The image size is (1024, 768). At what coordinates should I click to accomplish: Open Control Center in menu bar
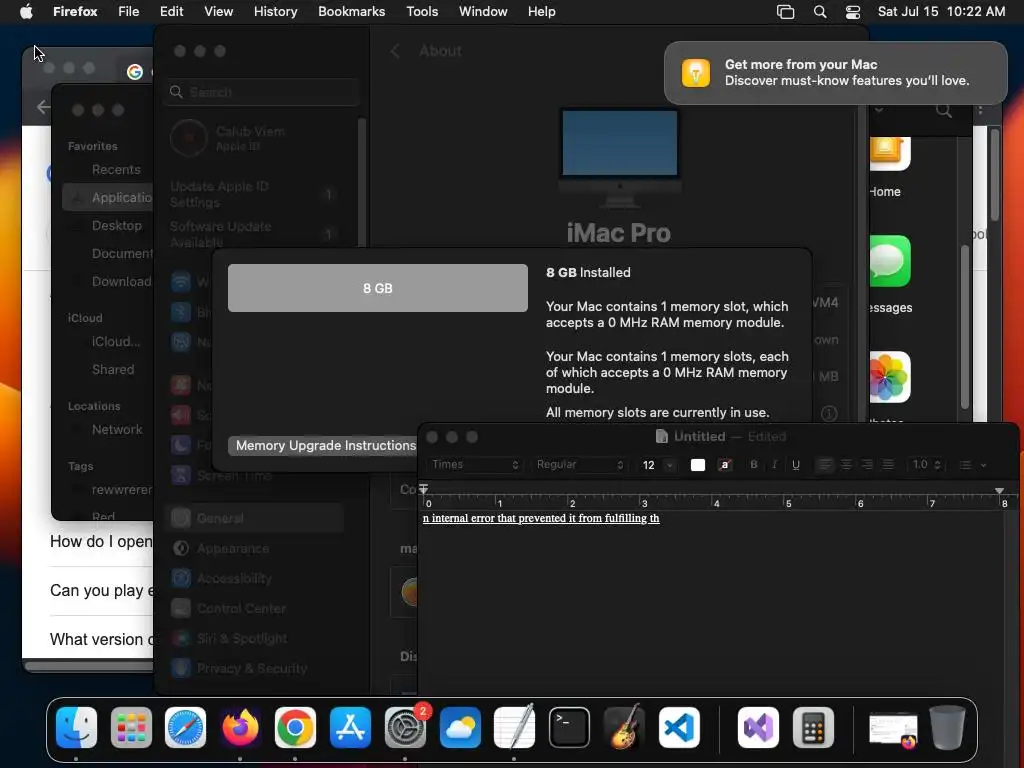pyautogui.click(x=853, y=12)
